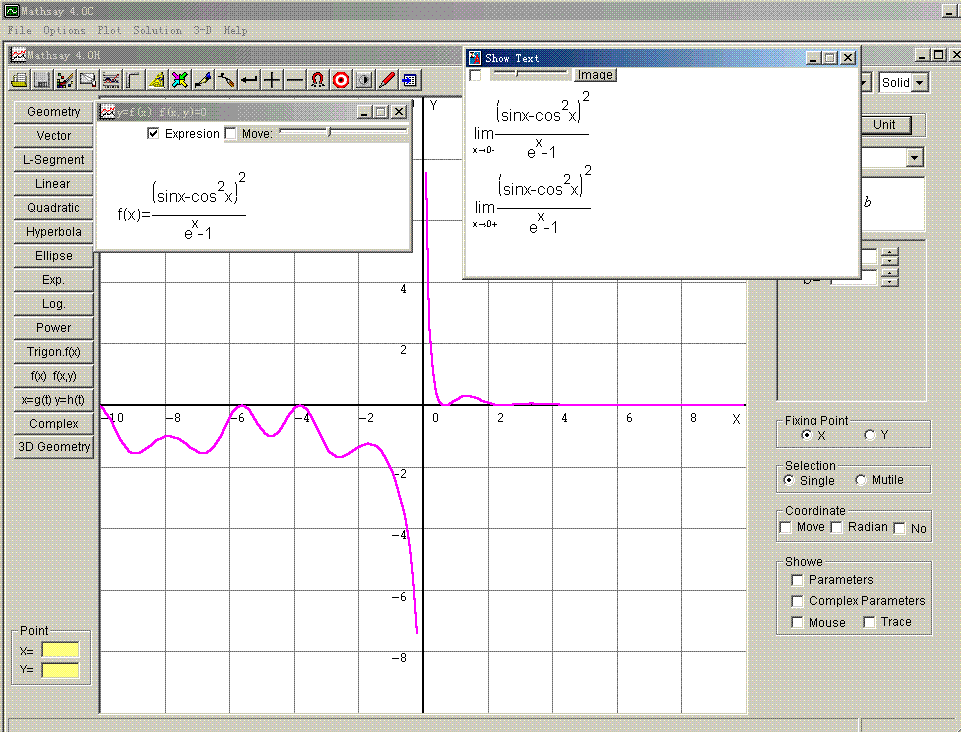Click the red target circle icon

pyautogui.click(x=341, y=80)
